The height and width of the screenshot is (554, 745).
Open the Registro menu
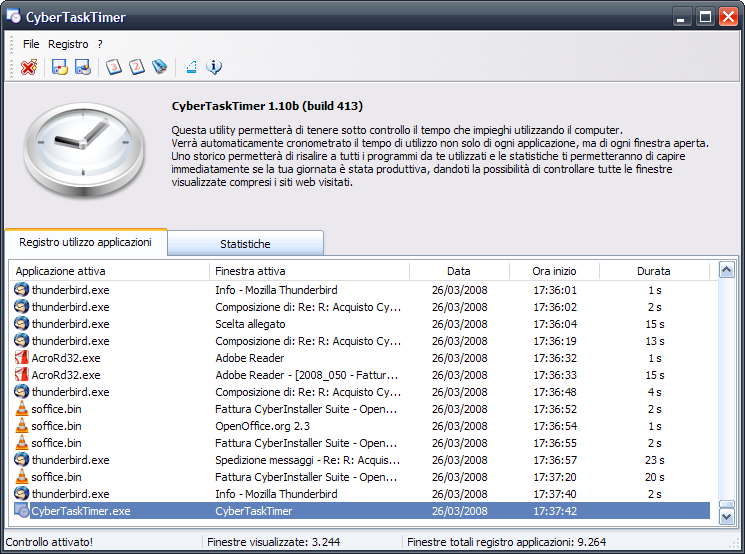coord(68,44)
